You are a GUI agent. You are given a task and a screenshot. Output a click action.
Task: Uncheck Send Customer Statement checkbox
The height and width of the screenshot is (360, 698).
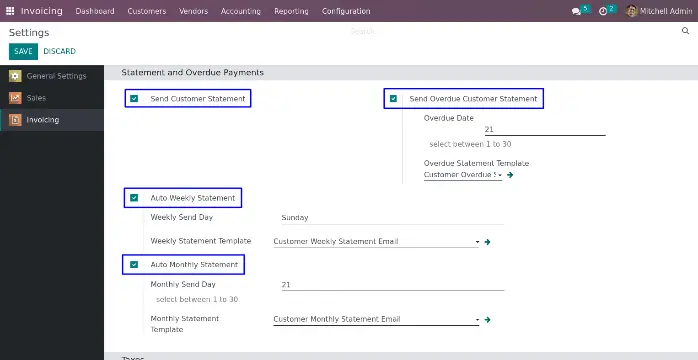pyautogui.click(x=134, y=98)
